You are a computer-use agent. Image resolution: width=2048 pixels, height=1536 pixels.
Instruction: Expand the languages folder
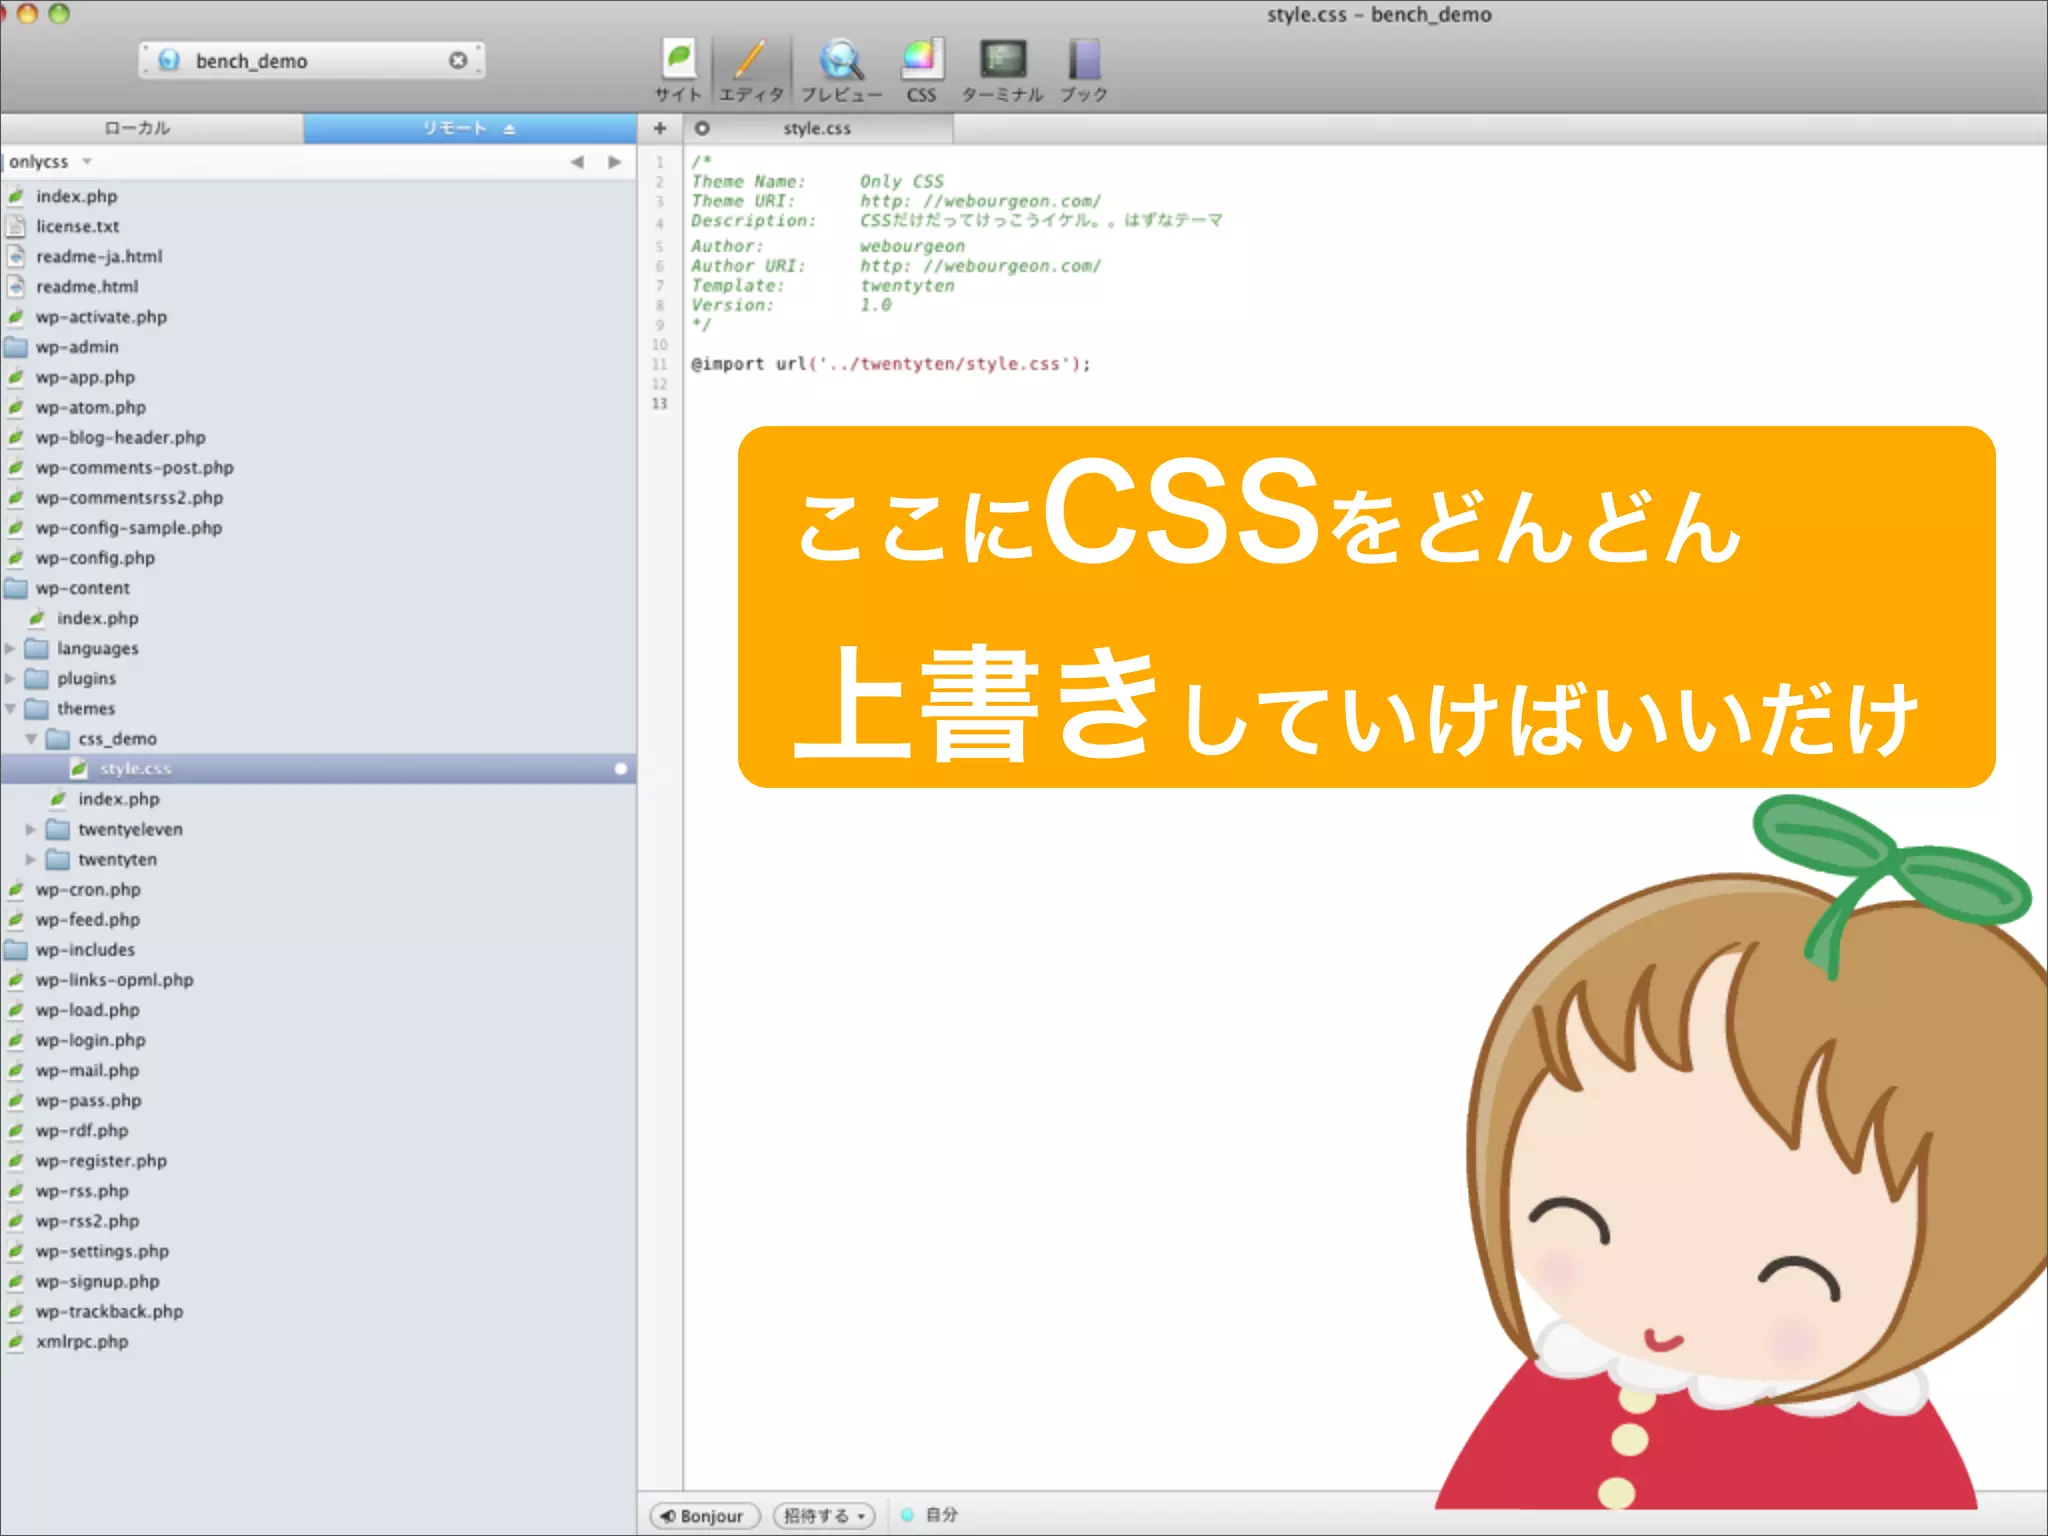10,648
